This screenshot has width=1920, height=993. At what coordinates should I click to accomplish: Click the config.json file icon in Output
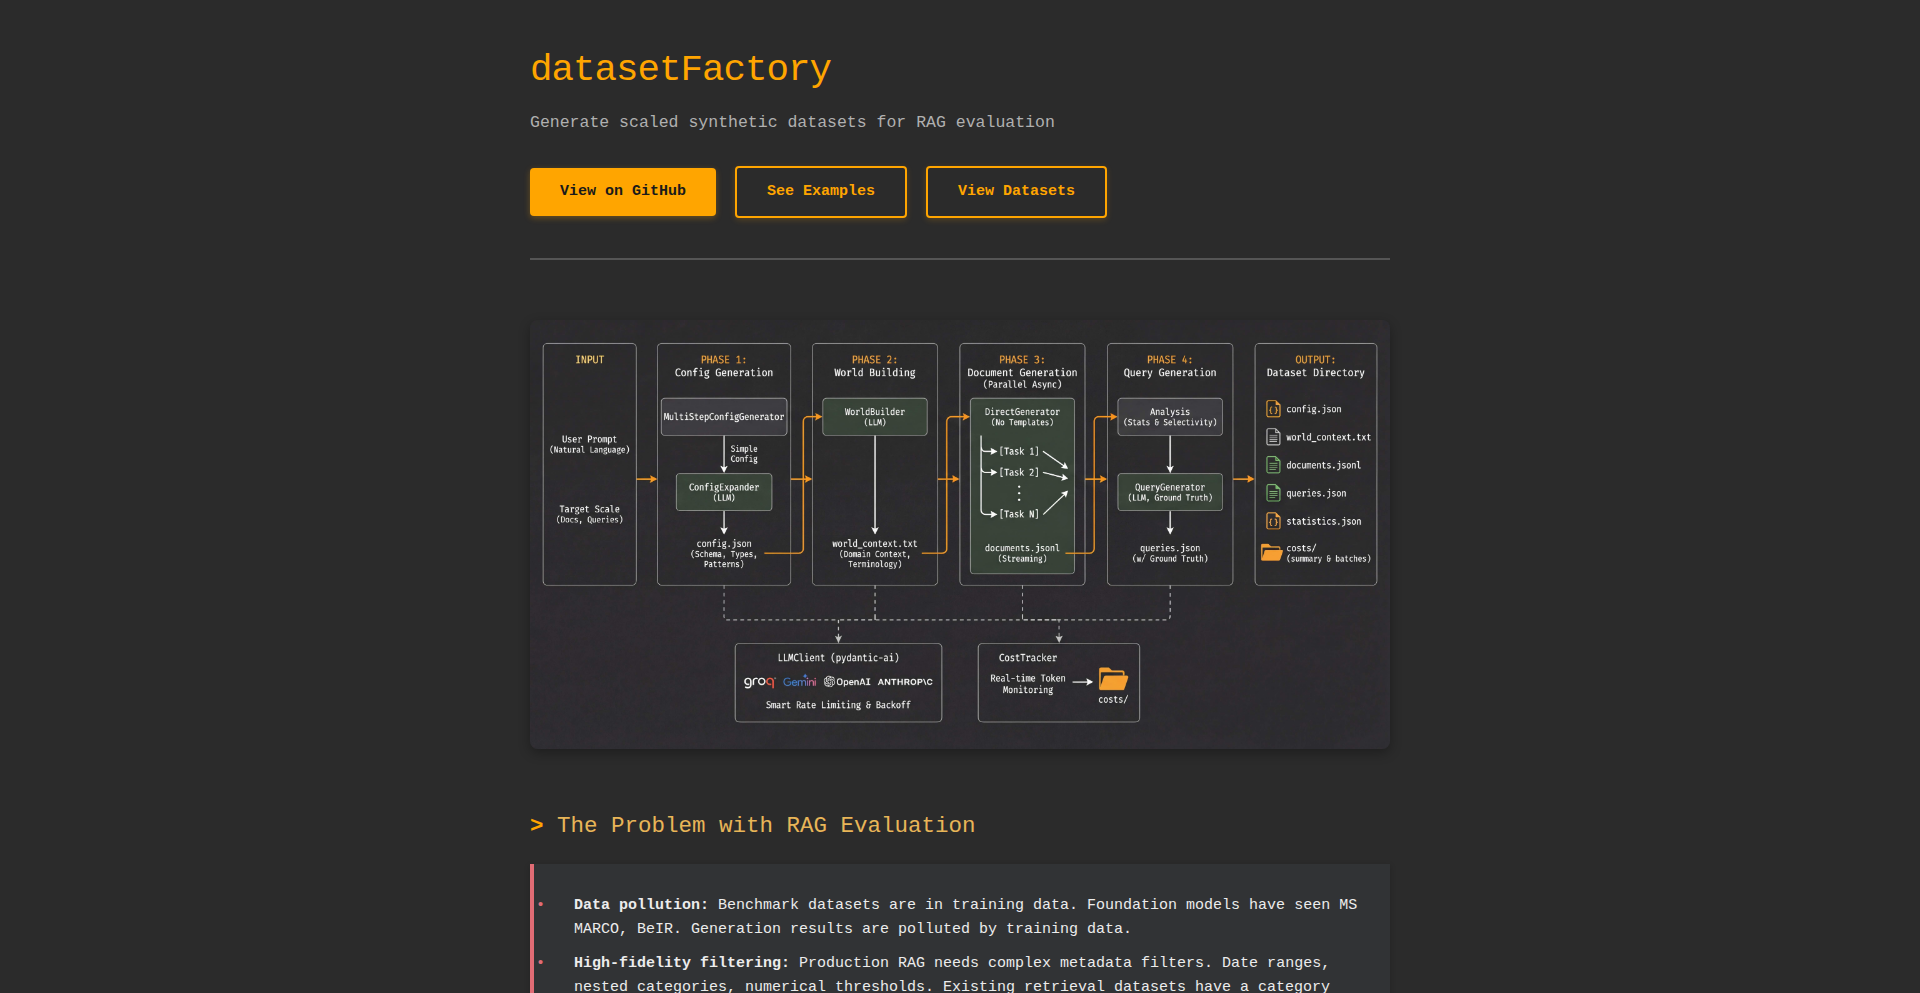pos(1273,409)
